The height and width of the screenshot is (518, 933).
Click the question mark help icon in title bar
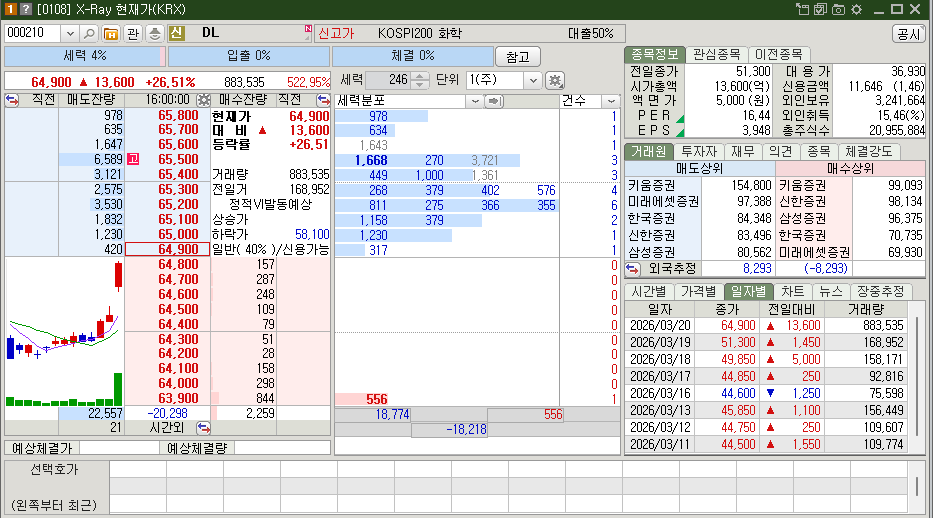click(26, 8)
